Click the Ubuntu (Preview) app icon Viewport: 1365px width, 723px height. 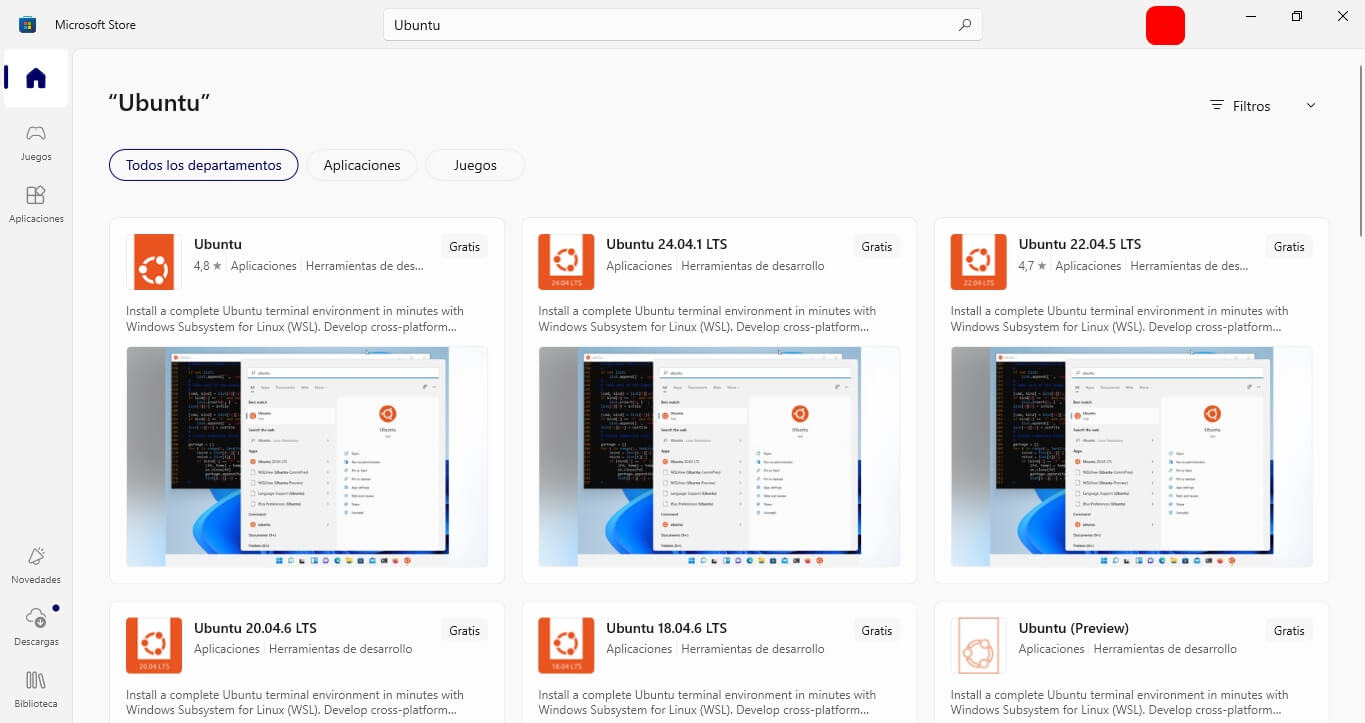[978, 646]
